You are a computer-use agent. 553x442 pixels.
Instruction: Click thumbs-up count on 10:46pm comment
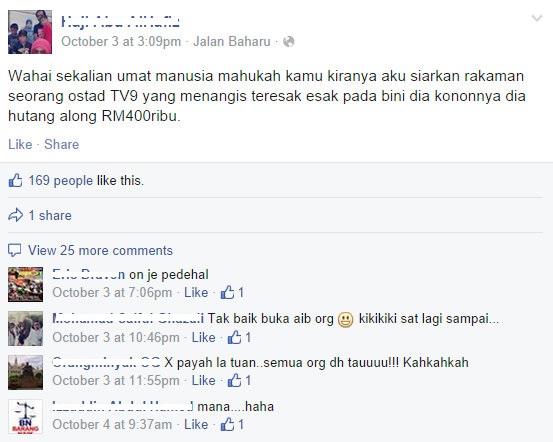click(x=239, y=337)
